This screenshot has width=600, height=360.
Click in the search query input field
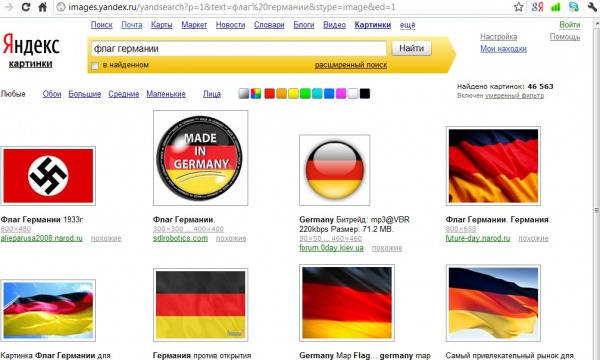coord(239,49)
